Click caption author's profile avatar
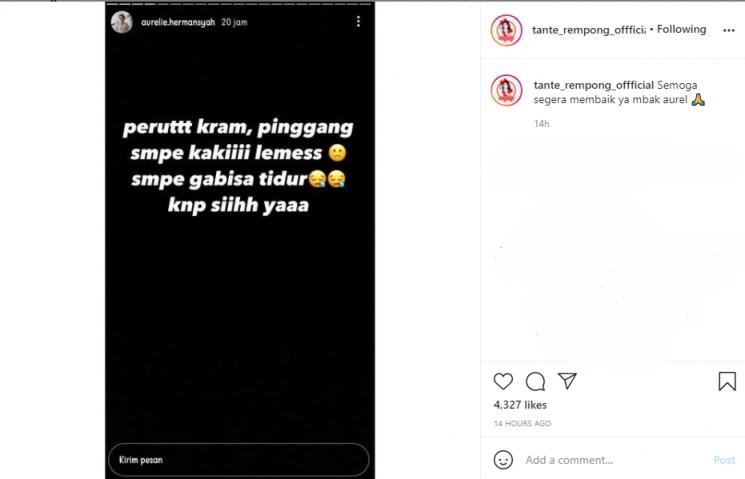Image resolution: width=745 pixels, height=479 pixels. pos(506,90)
